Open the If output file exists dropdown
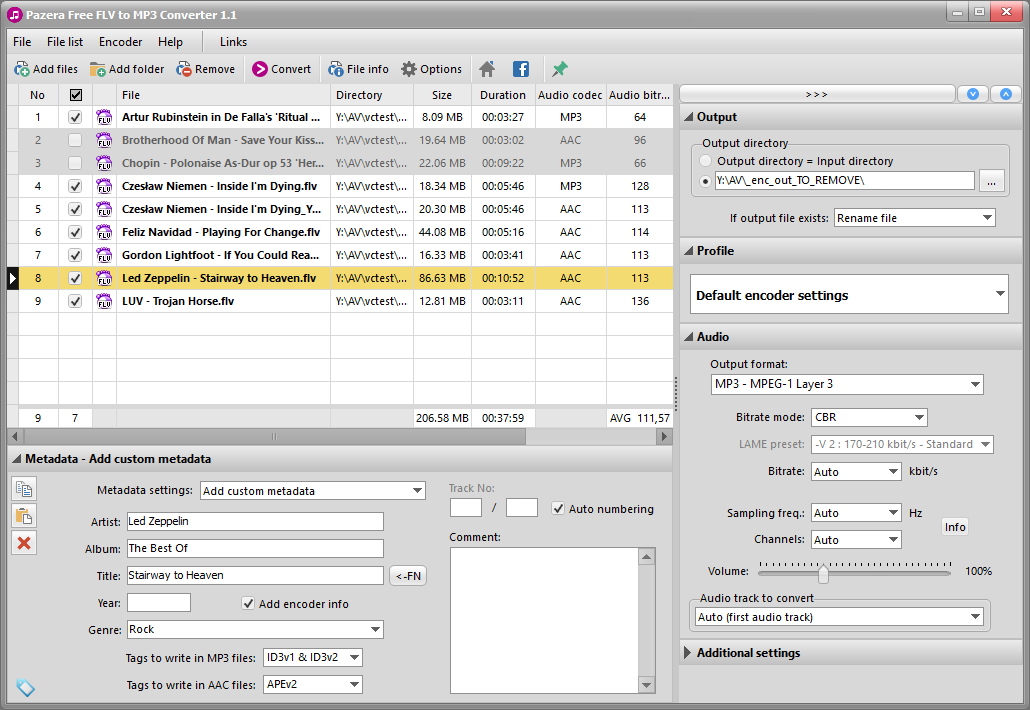1030x710 pixels. (x=914, y=218)
